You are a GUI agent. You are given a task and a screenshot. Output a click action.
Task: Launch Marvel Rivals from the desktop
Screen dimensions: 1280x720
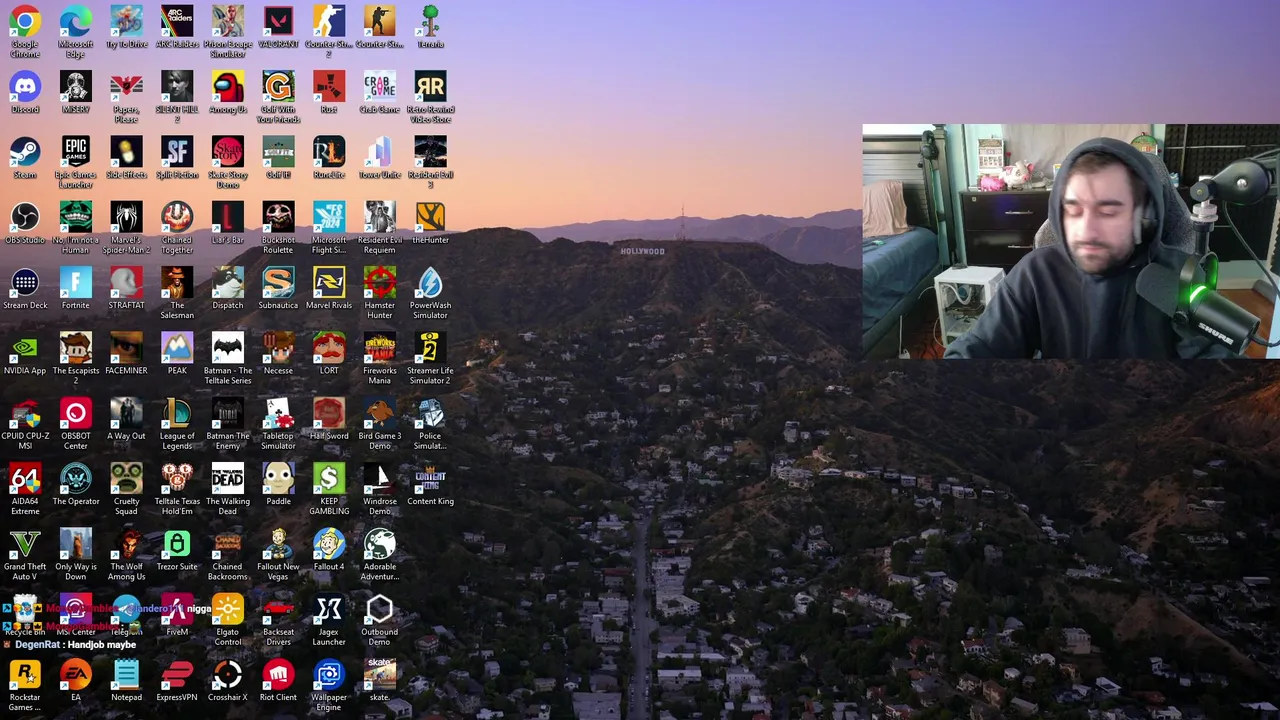click(329, 283)
